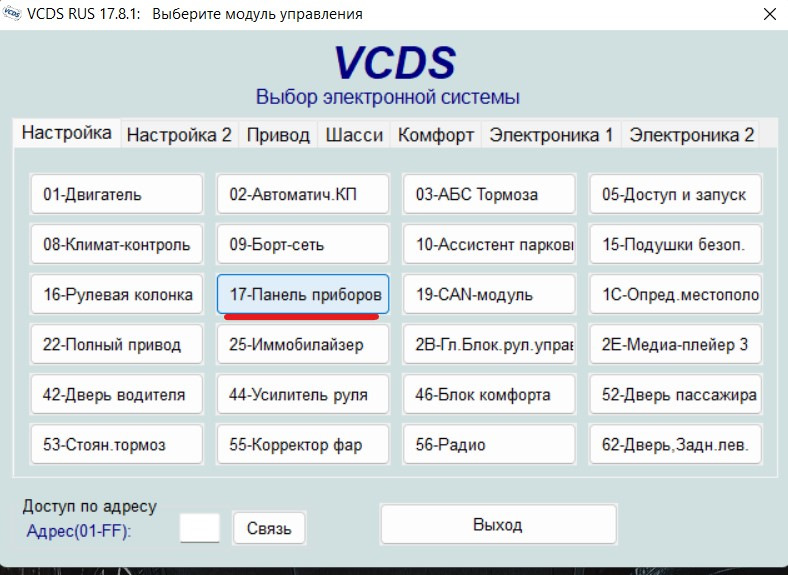
Task: Choose 16-Рулевая колонка module
Action: coord(117,294)
